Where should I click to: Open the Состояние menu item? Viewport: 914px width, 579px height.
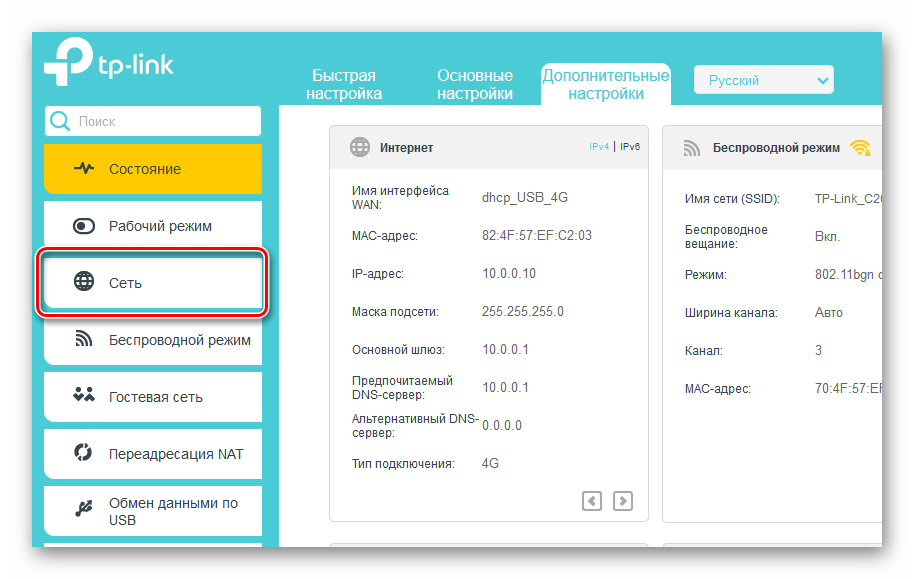click(x=153, y=169)
